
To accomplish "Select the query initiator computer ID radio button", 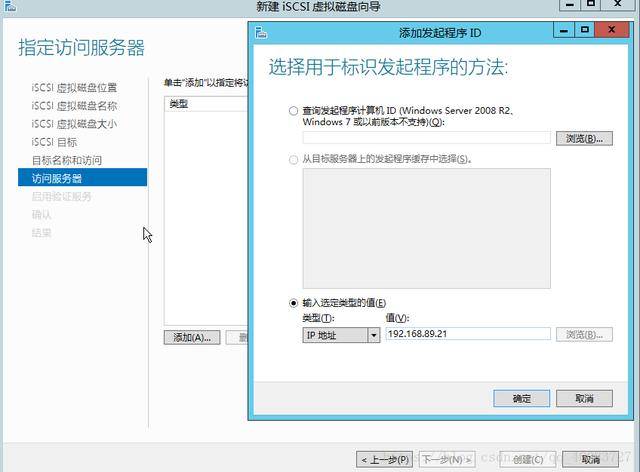I will point(293,111).
